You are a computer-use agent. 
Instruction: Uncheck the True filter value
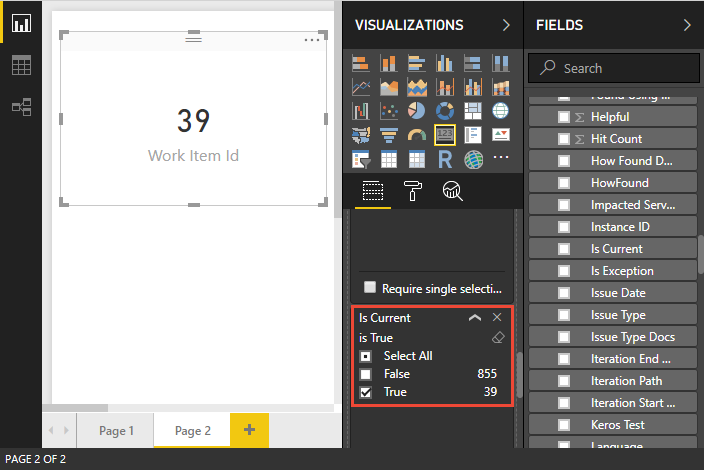pyautogui.click(x=365, y=392)
